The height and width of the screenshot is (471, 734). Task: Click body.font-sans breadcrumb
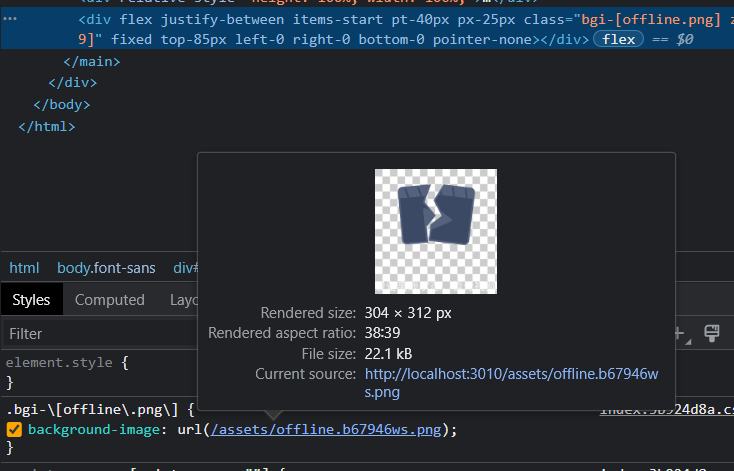pyautogui.click(x=106, y=268)
